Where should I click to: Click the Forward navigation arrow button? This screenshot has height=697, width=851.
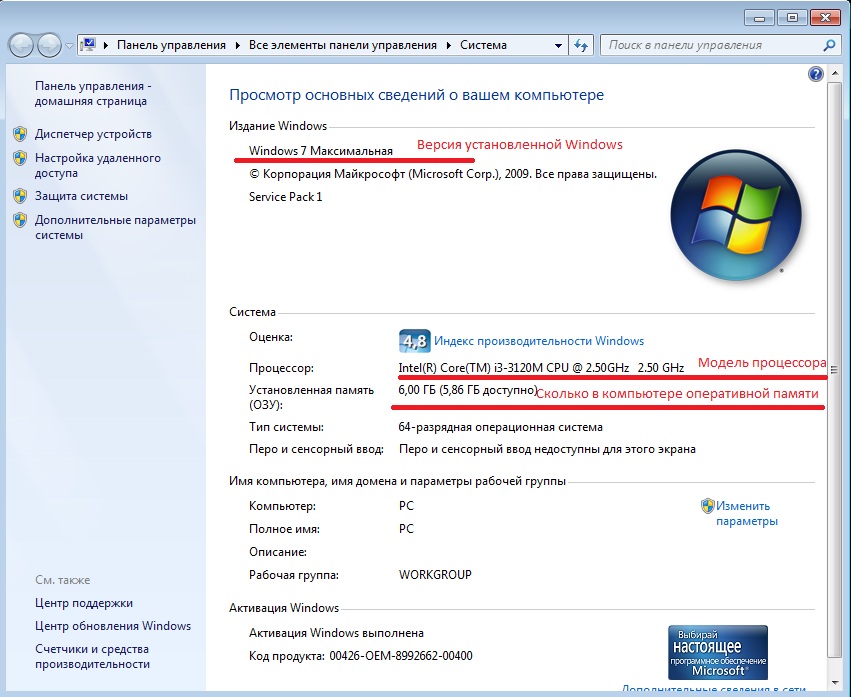coord(50,46)
